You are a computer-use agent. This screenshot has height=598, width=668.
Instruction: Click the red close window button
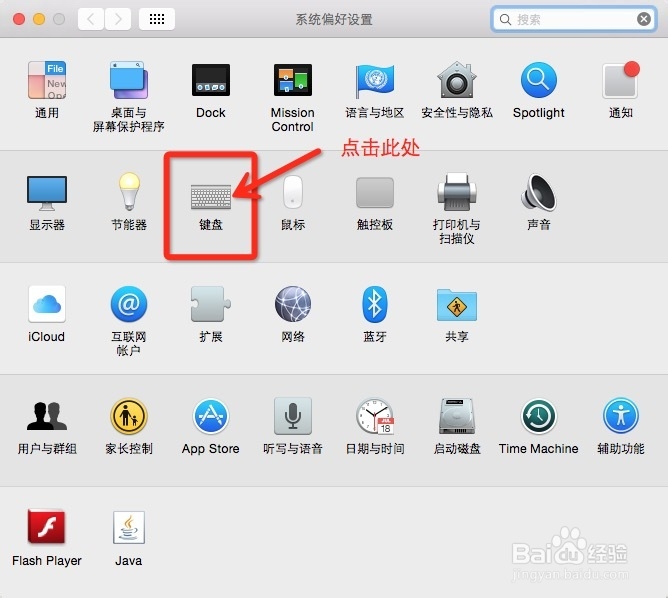(19, 19)
